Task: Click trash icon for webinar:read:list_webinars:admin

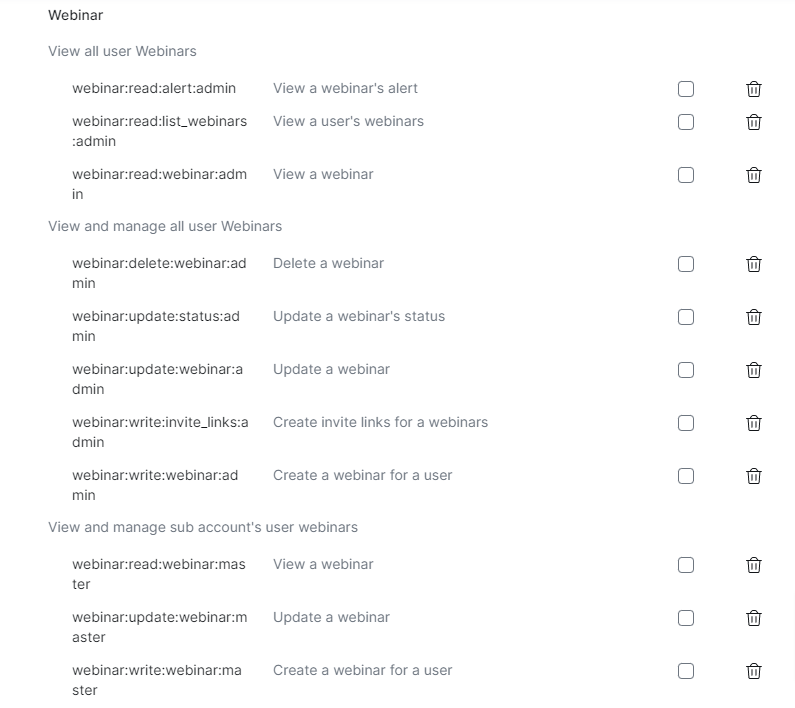Action: click(x=754, y=122)
